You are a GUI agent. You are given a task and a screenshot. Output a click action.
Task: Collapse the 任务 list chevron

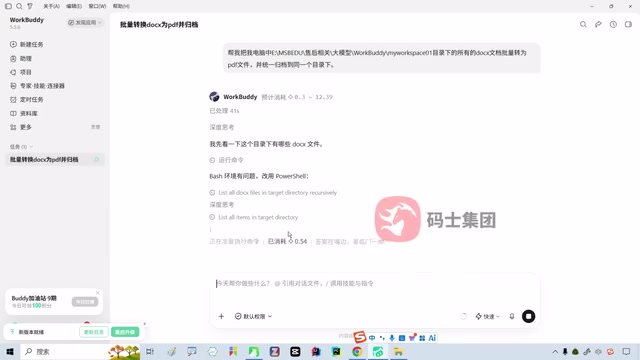(31, 147)
